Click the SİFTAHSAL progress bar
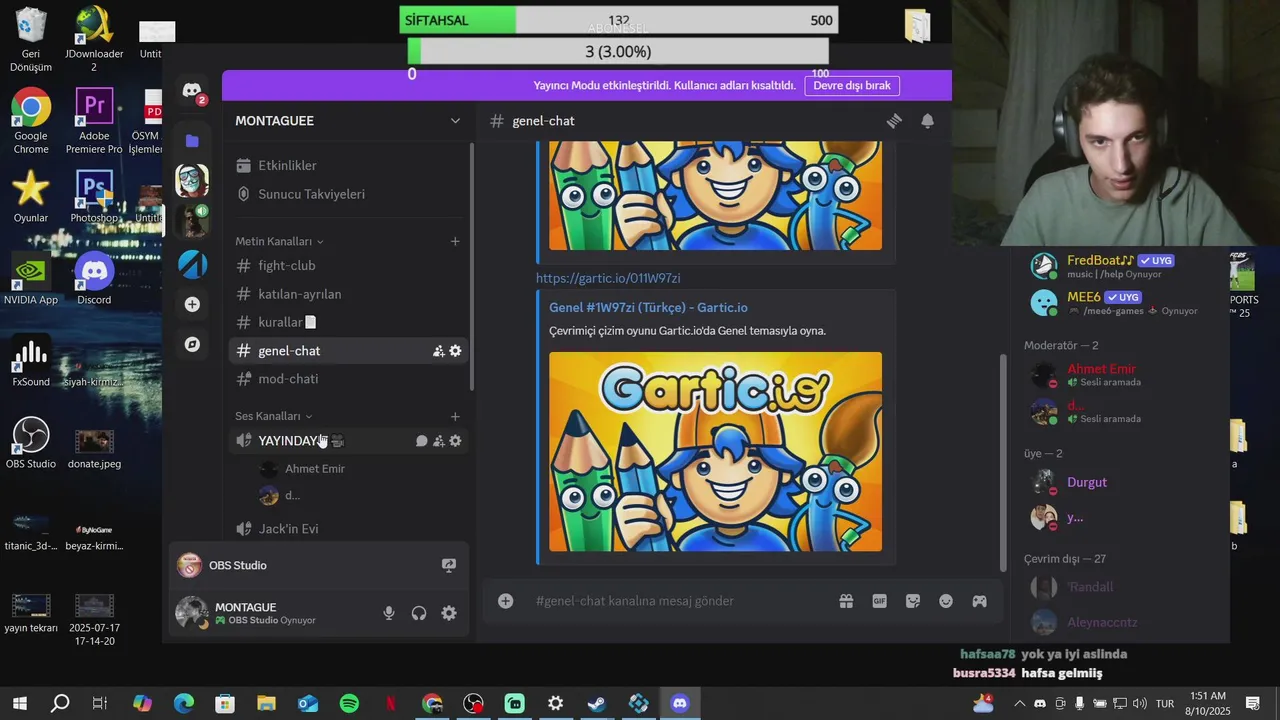Screen dimensions: 1280x720 [618, 20]
